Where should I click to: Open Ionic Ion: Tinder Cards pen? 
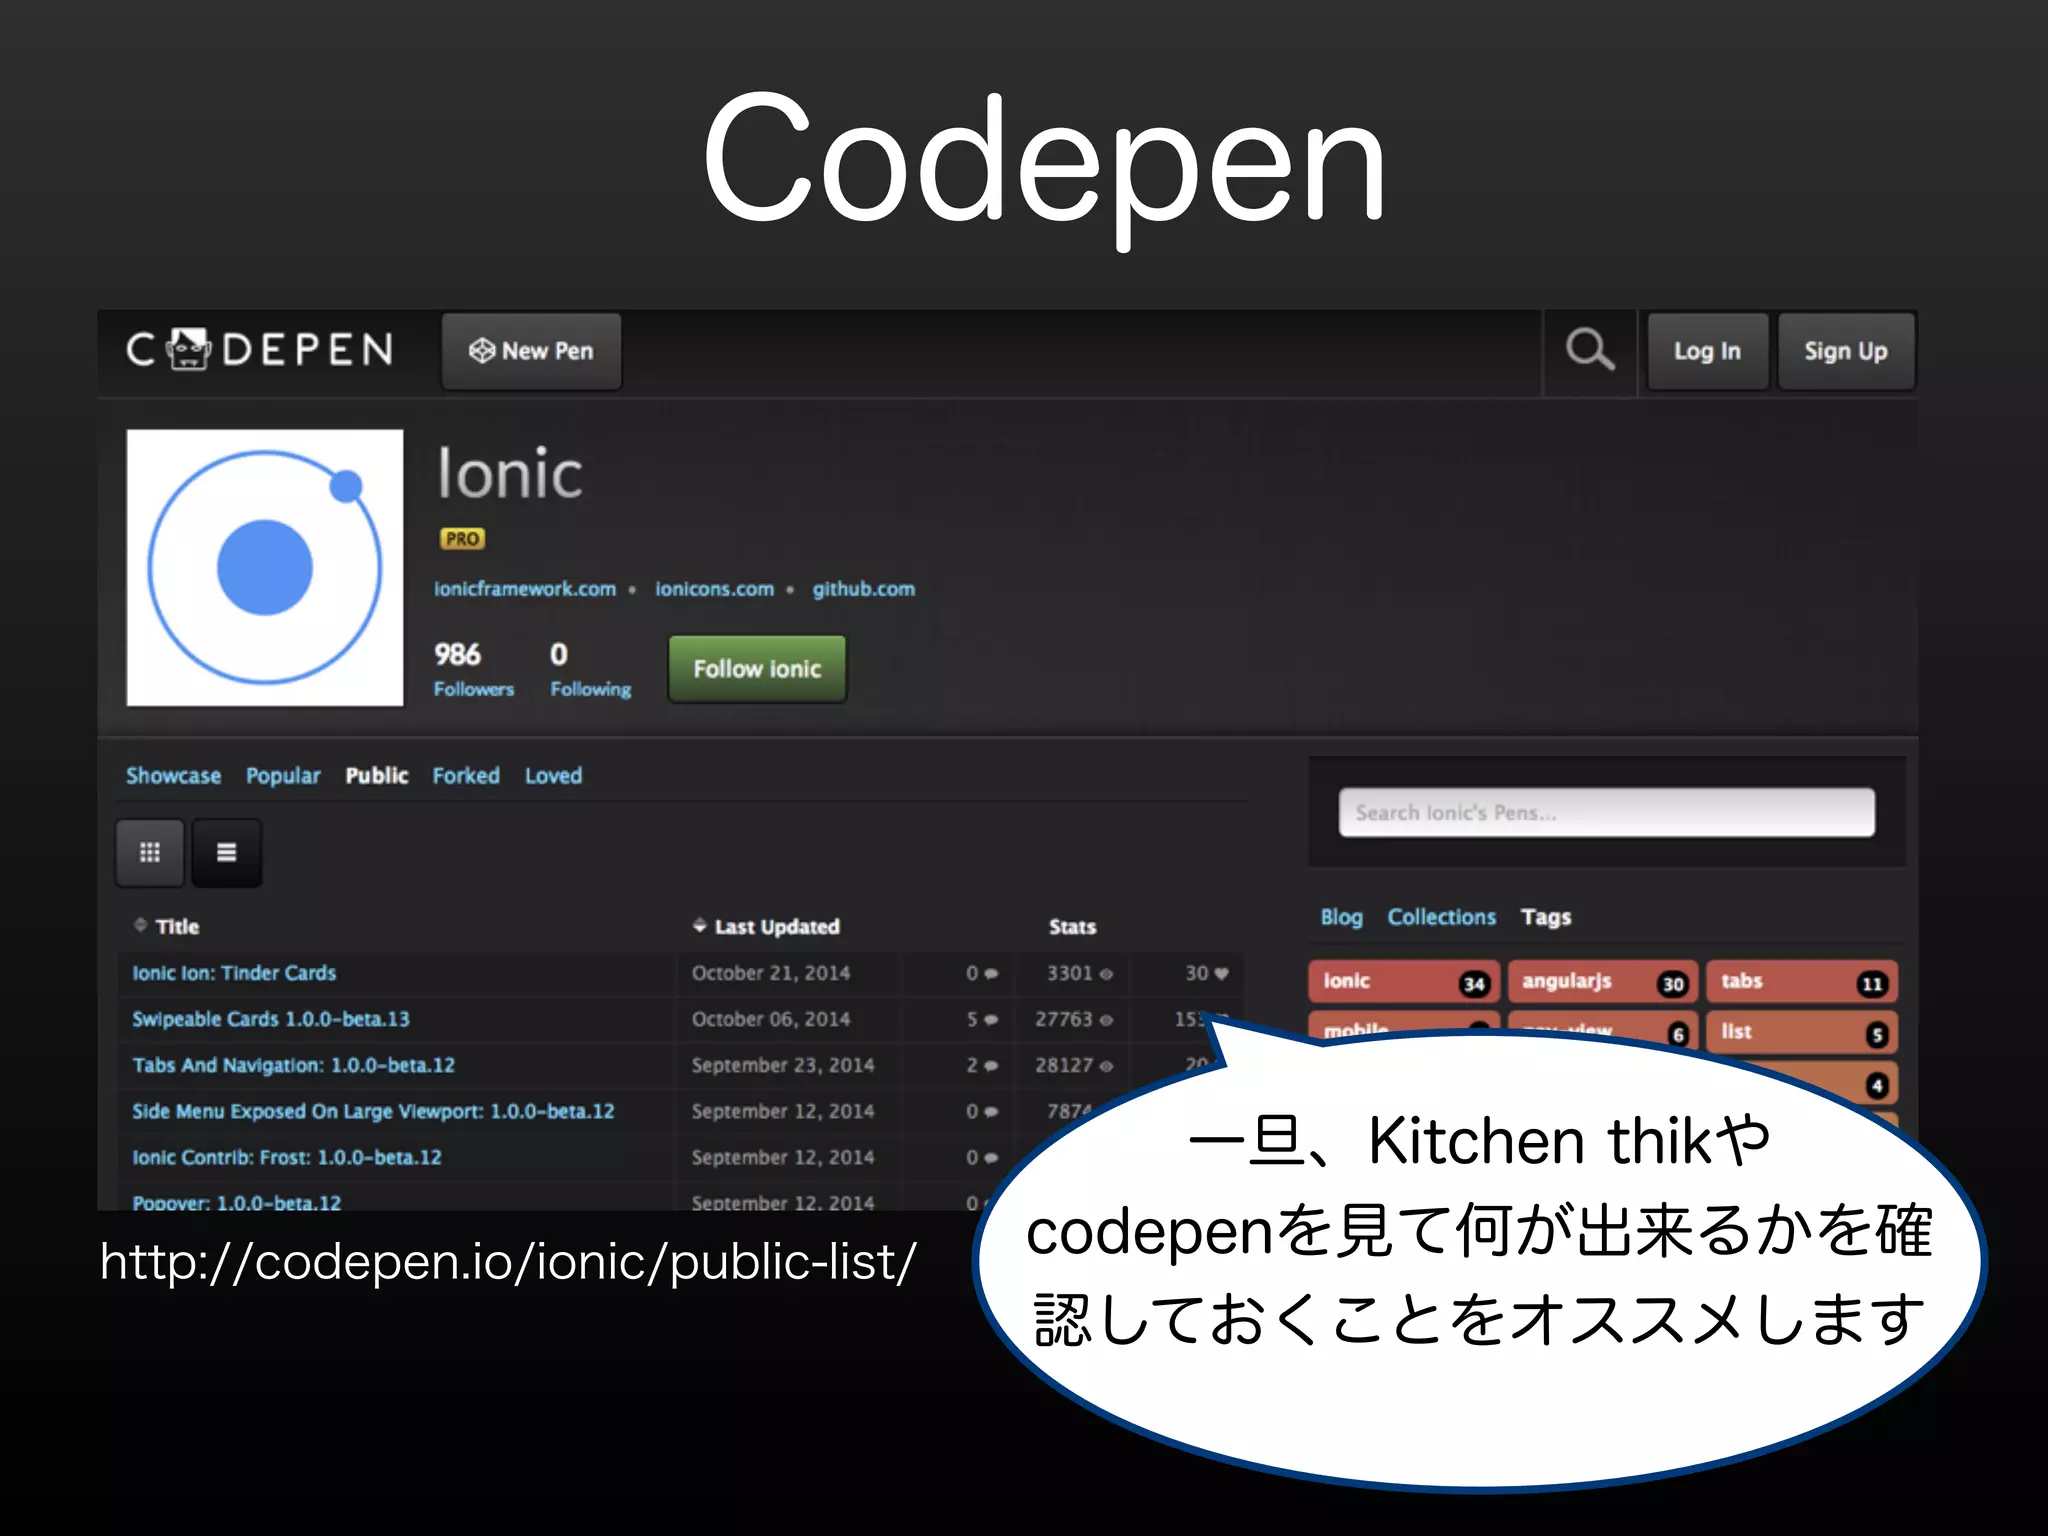(x=234, y=973)
